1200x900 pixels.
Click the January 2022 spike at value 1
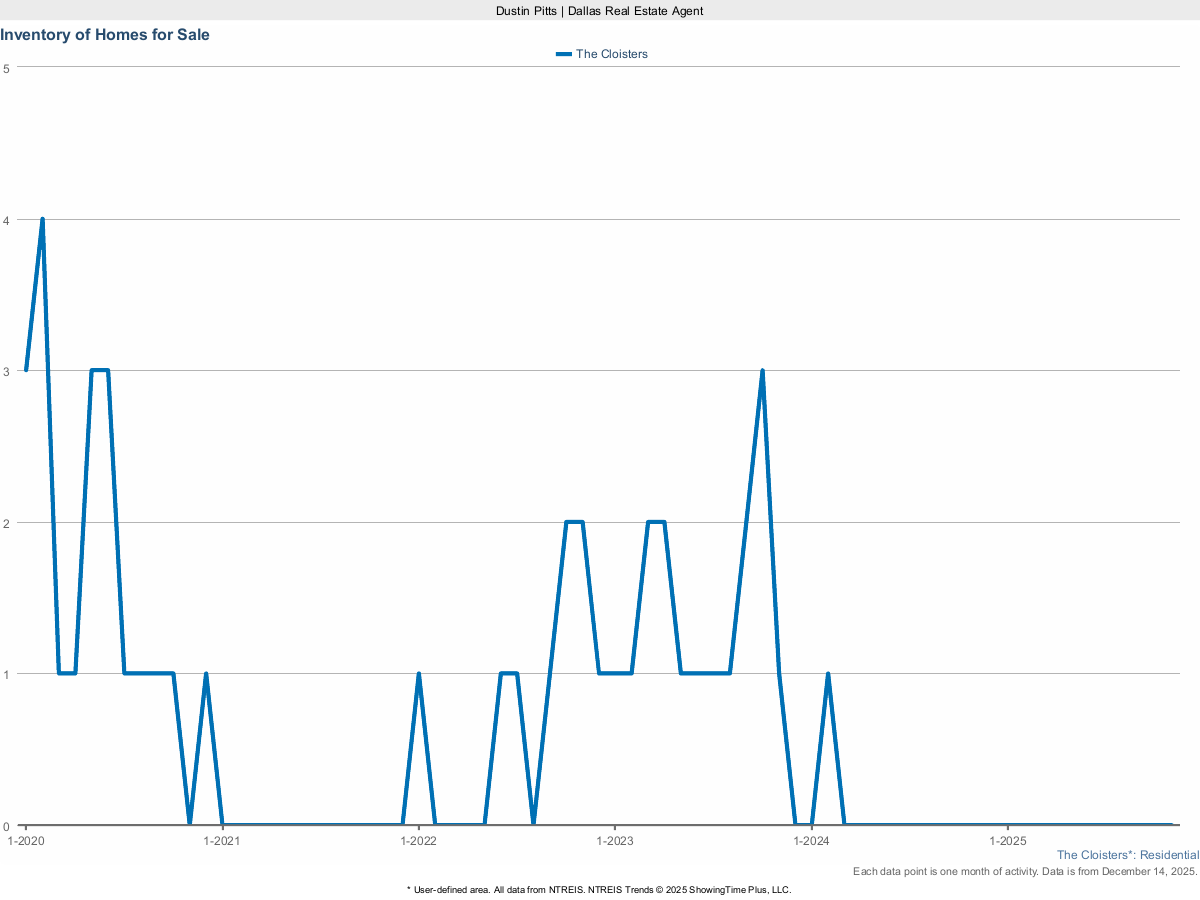point(418,674)
